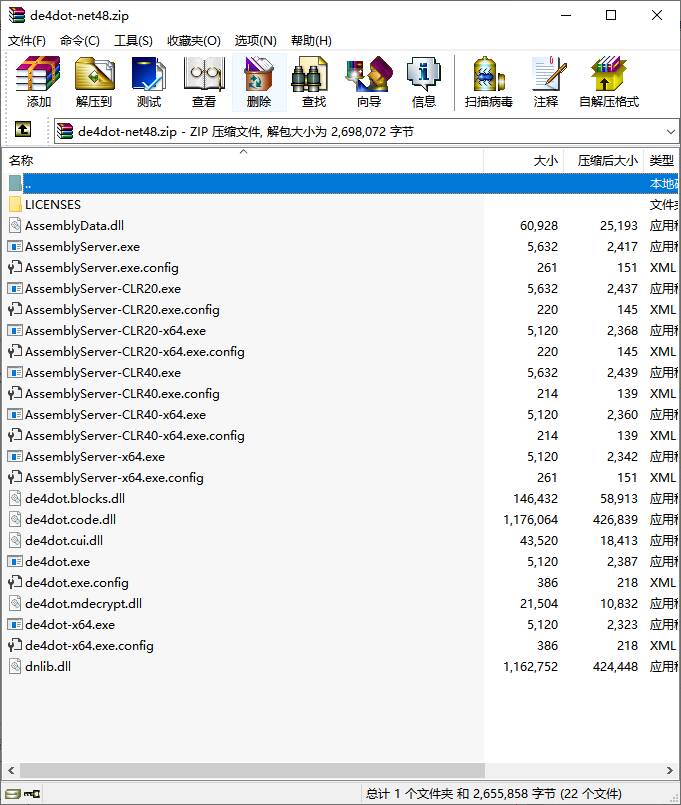Select the AssemblyServer-CLR20.exe file name
Image resolution: width=681 pixels, height=805 pixels.
[103, 289]
